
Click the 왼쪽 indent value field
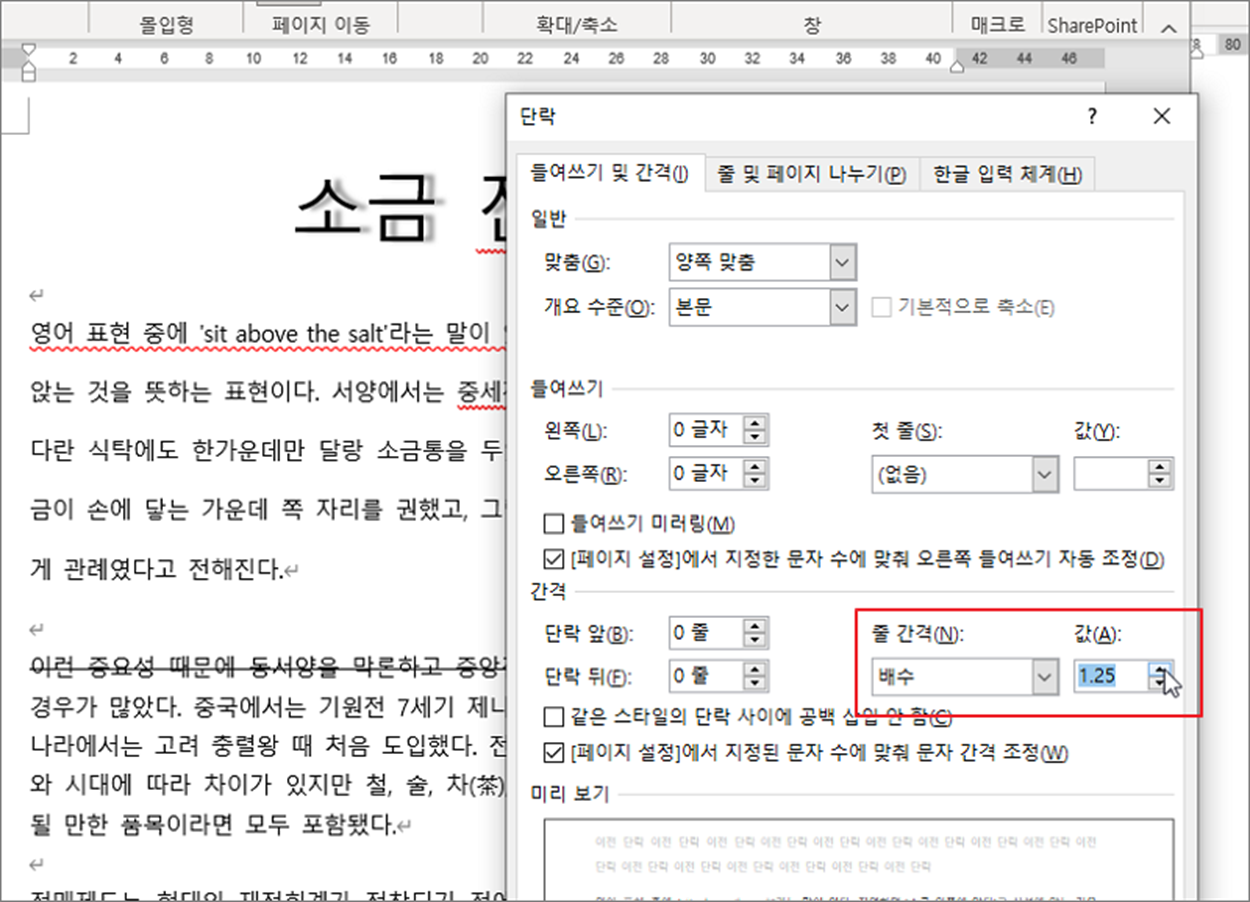click(x=705, y=431)
